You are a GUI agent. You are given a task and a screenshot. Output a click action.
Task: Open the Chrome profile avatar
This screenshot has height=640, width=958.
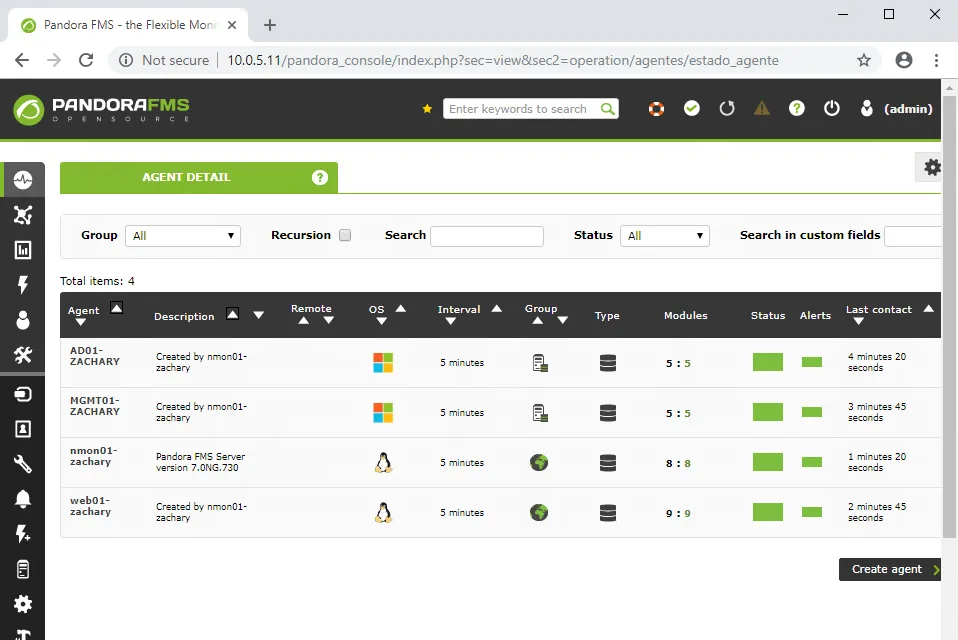(x=904, y=60)
